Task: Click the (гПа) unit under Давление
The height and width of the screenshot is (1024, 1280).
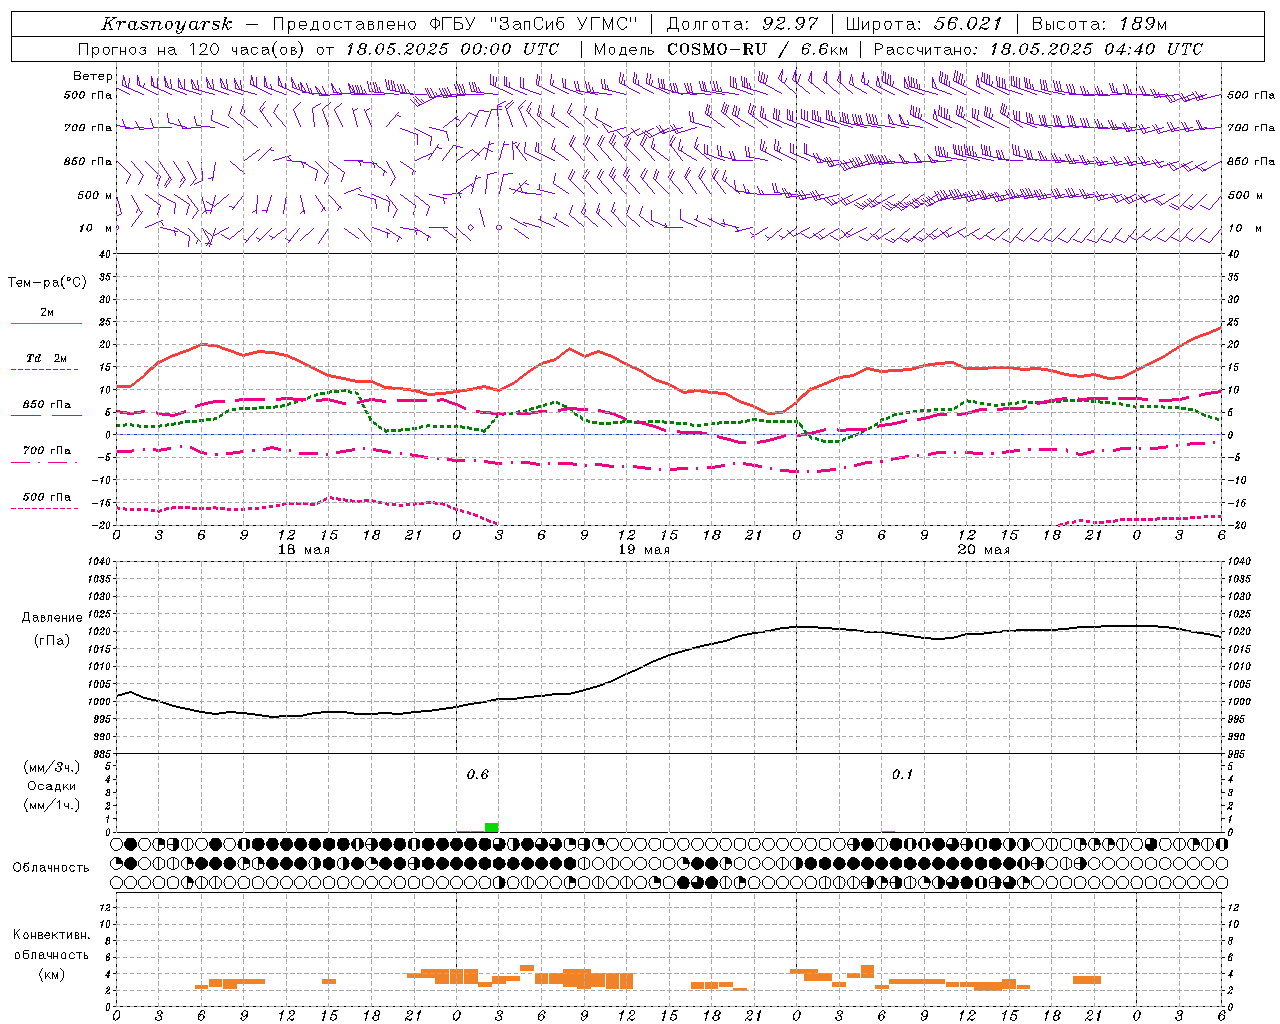Action: click(x=52, y=640)
